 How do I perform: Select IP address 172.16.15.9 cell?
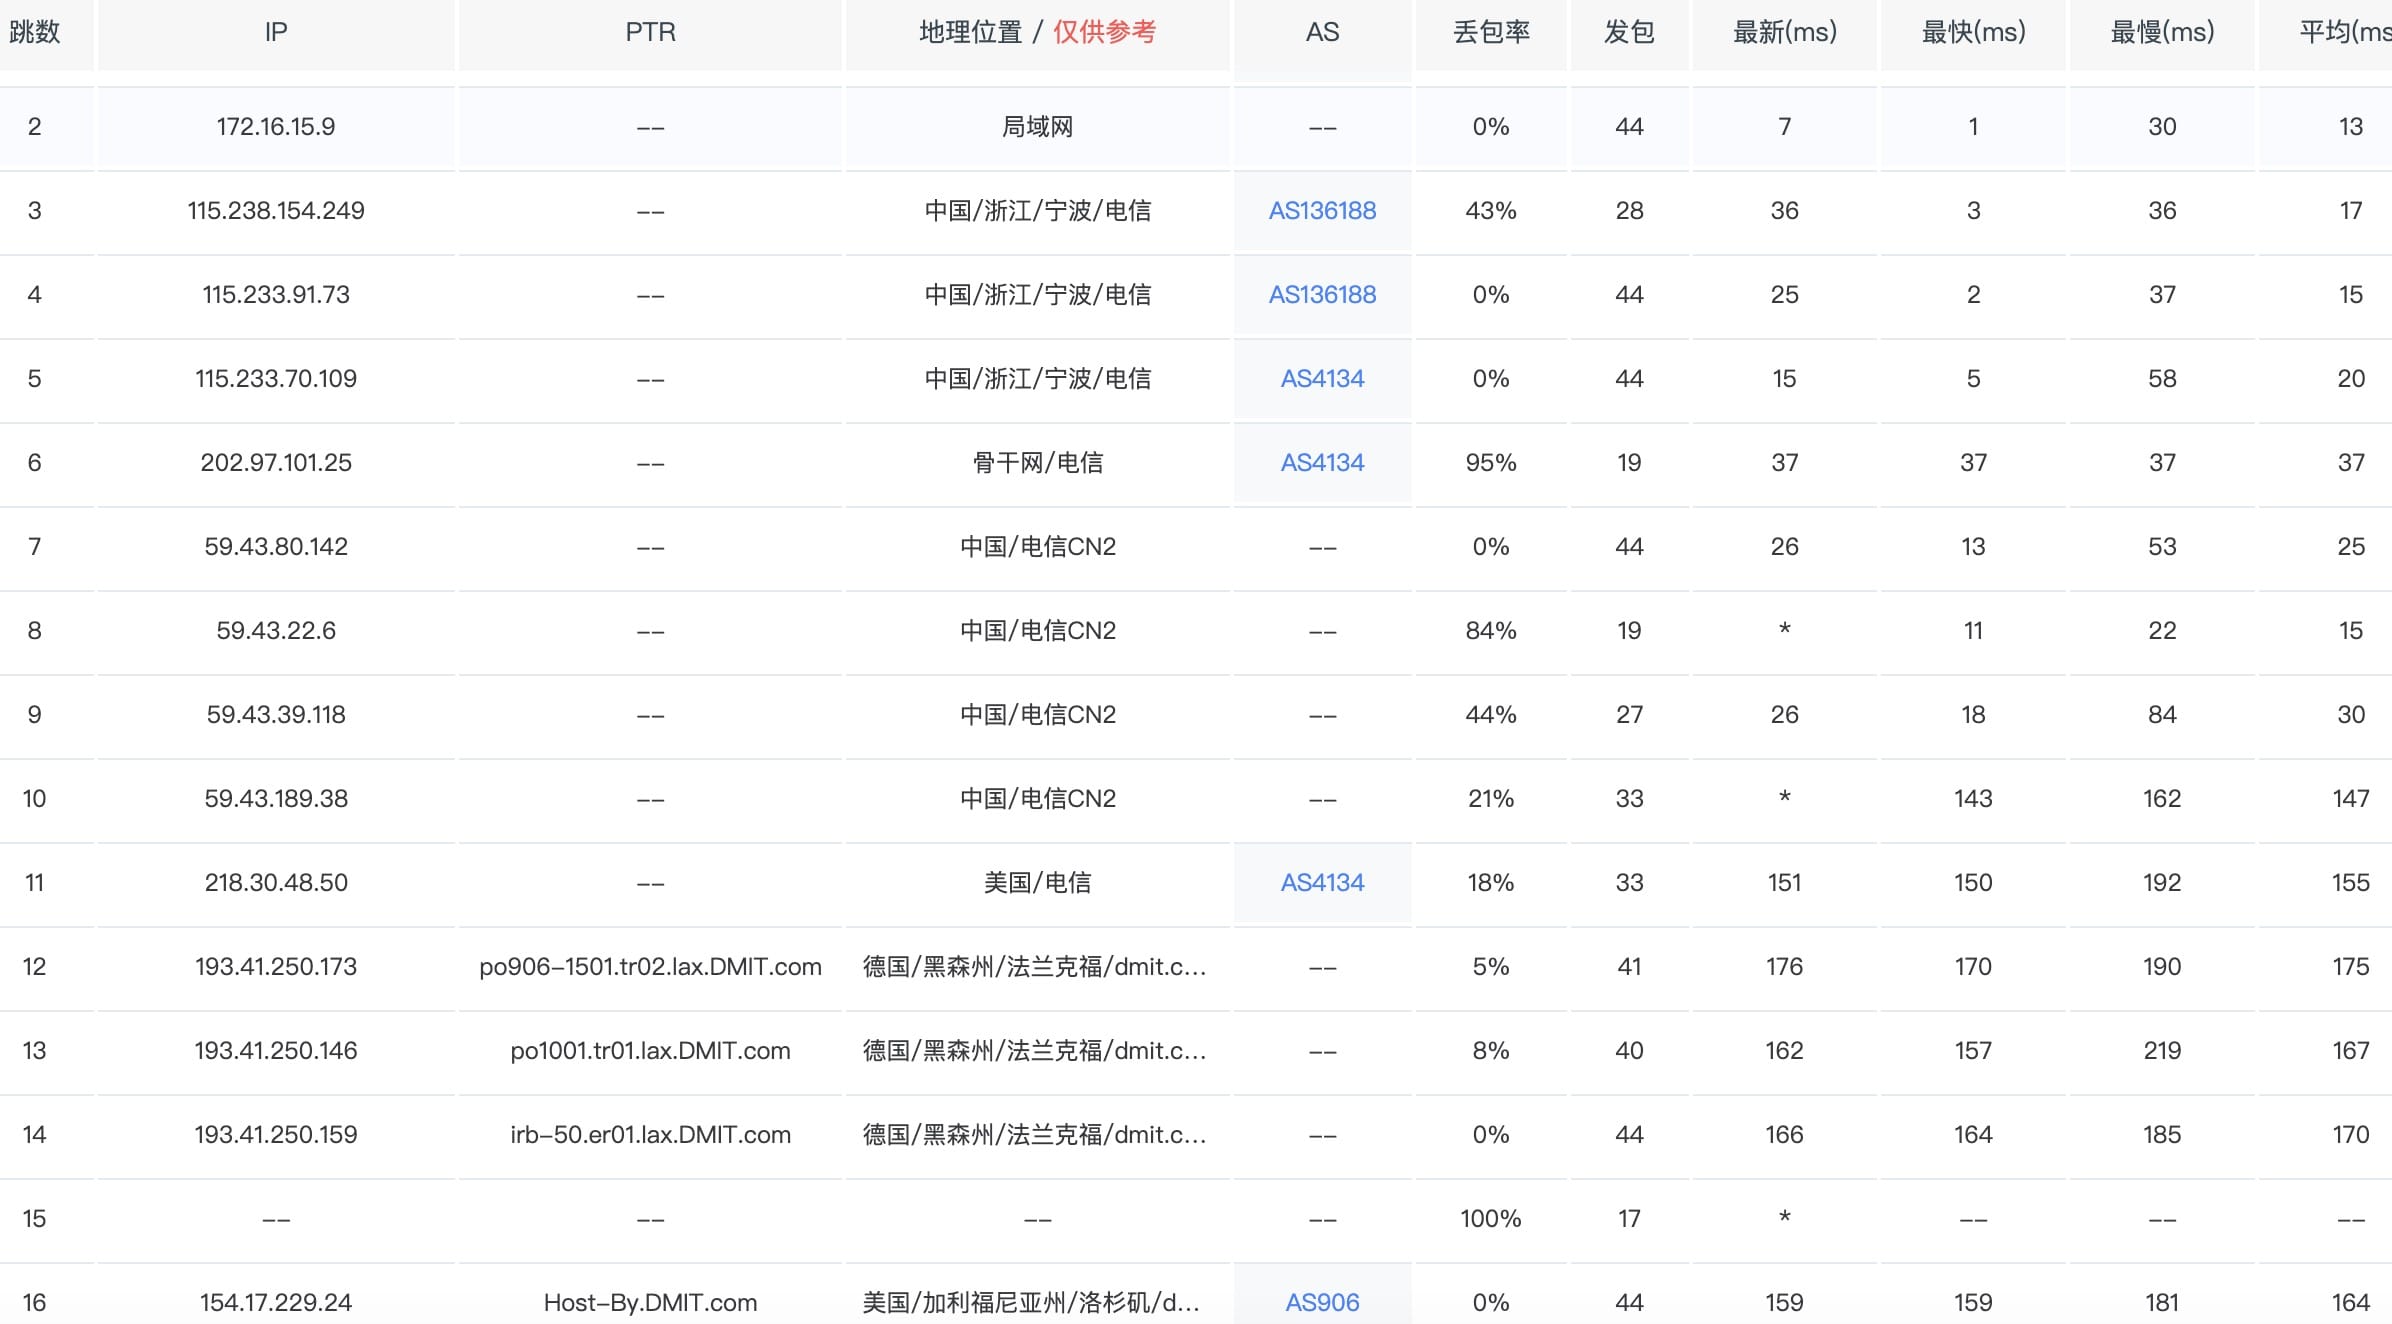(276, 127)
